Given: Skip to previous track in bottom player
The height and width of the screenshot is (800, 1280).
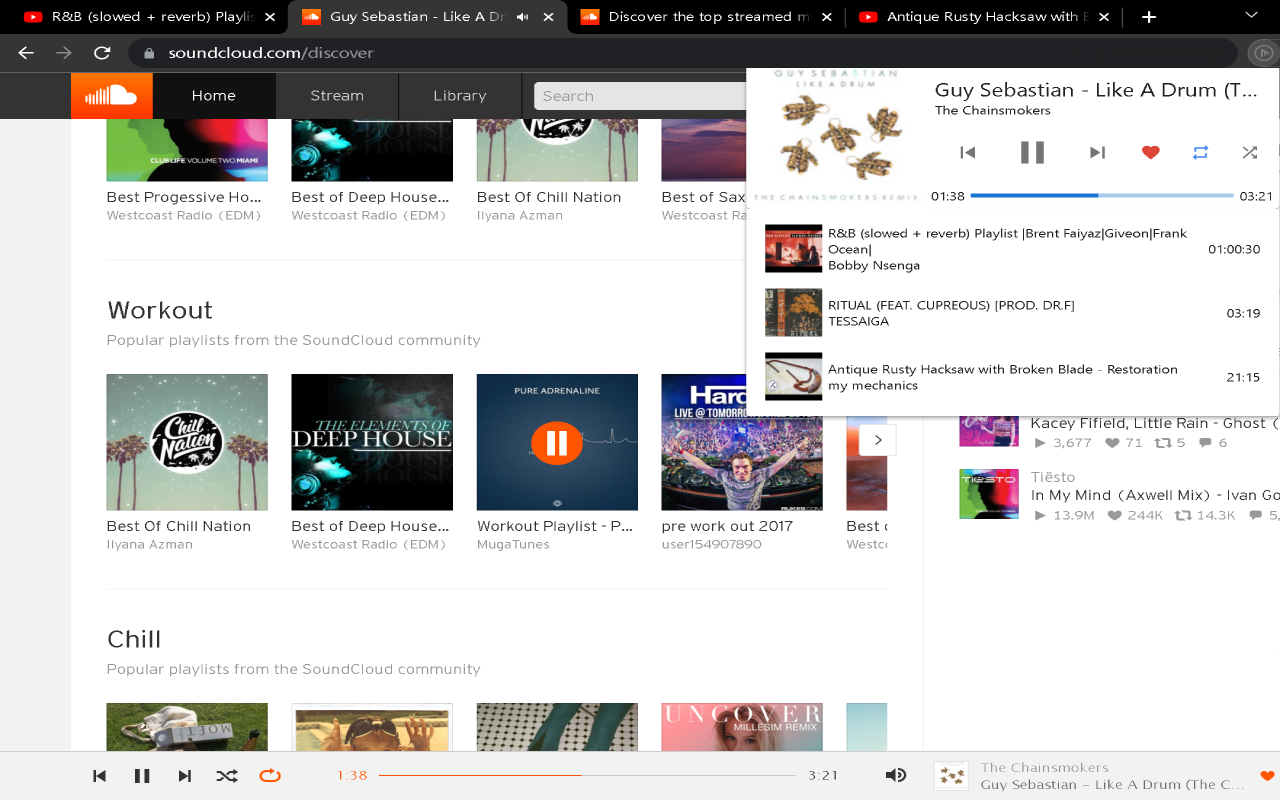Looking at the screenshot, I should point(99,776).
